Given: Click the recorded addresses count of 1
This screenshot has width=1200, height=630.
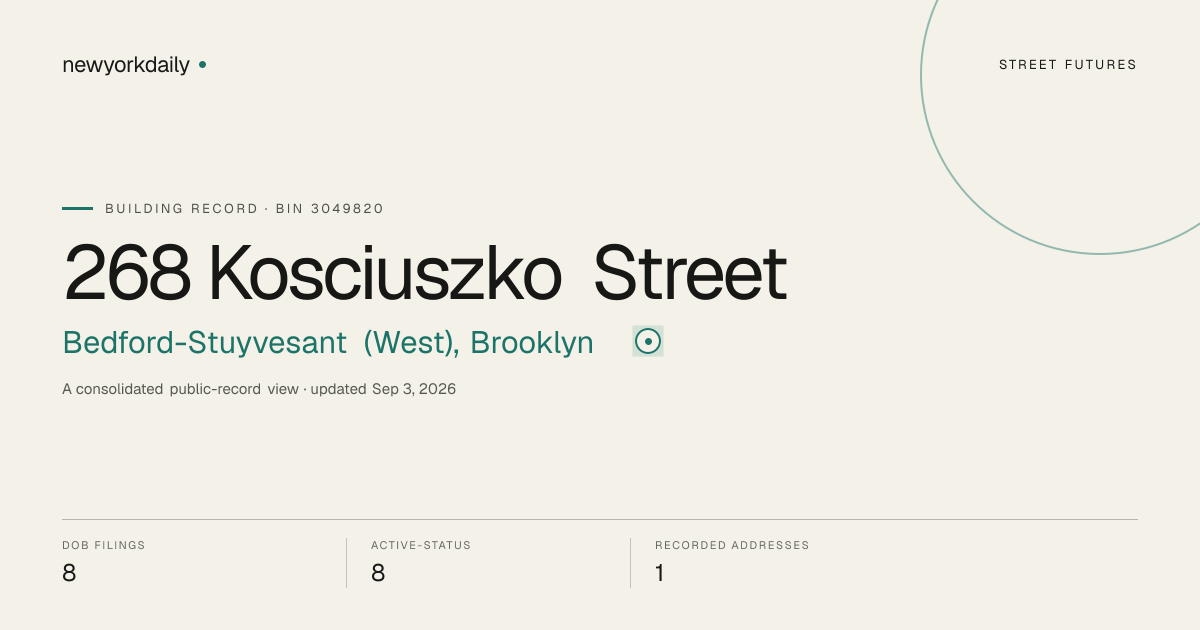Looking at the screenshot, I should (660, 573).
